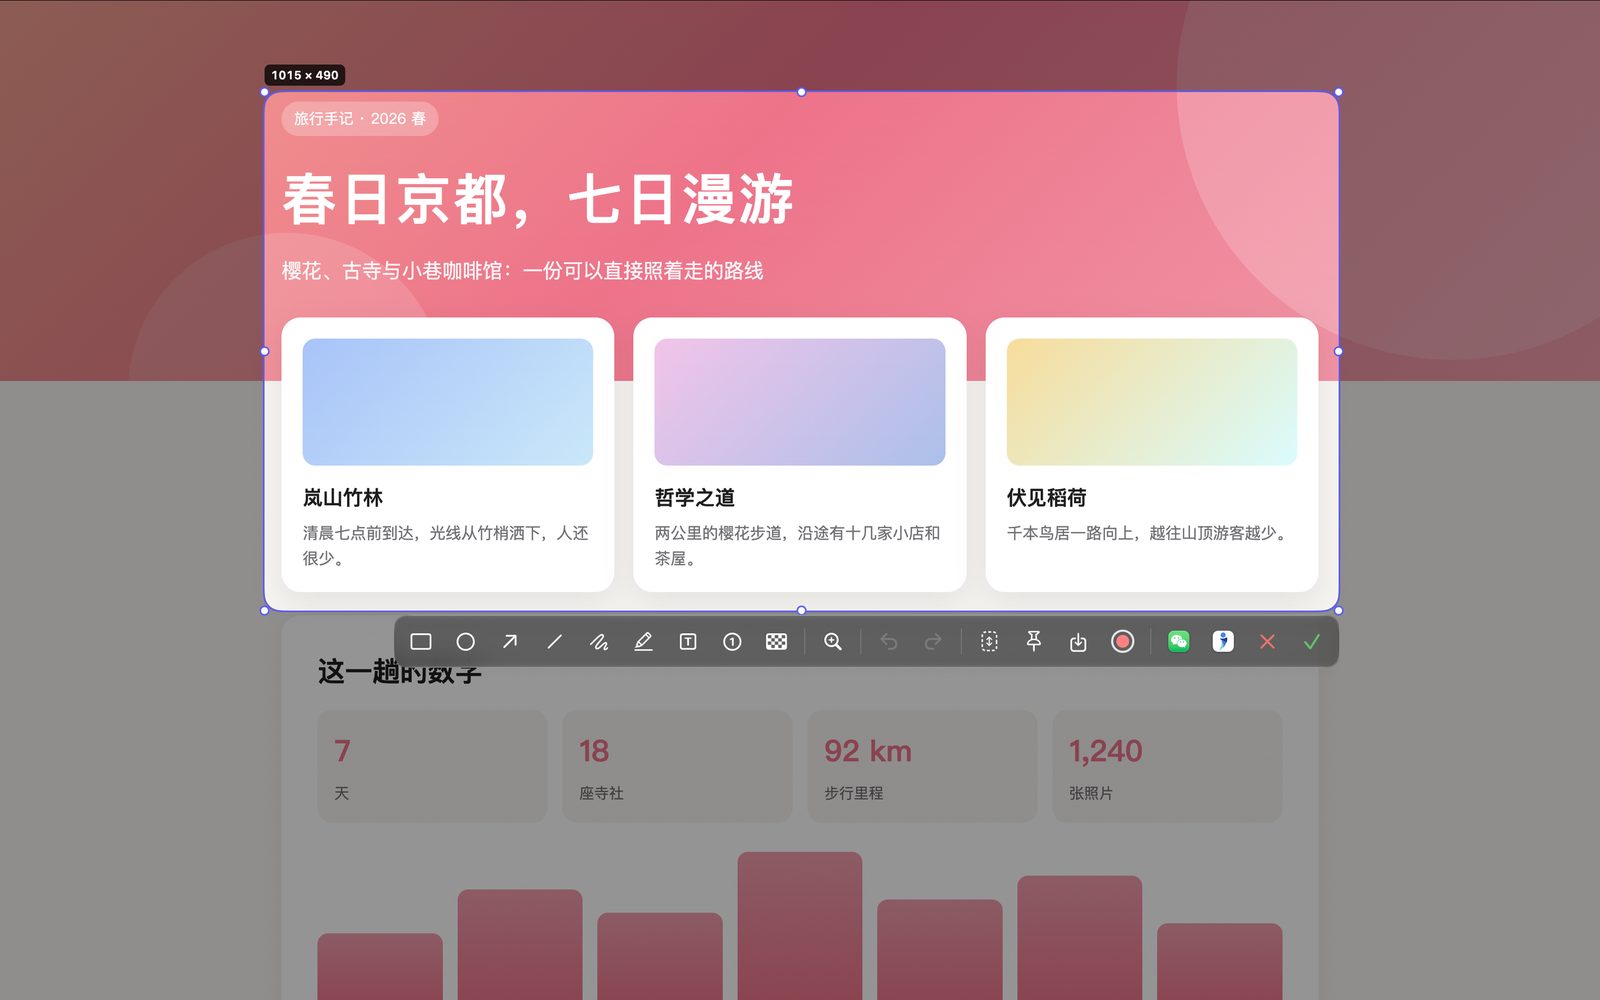Click the 春日京都,七日漫游 headline
Viewport: 1600px width, 1000px height.
pyautogui.click(x=538, y=199)
